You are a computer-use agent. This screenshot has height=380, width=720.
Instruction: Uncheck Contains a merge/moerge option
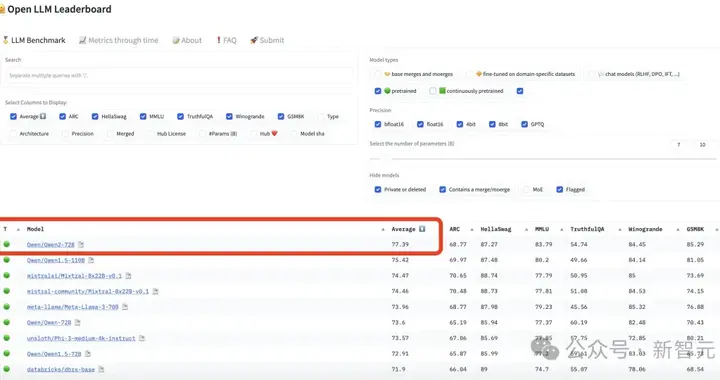tap(443, 190)
